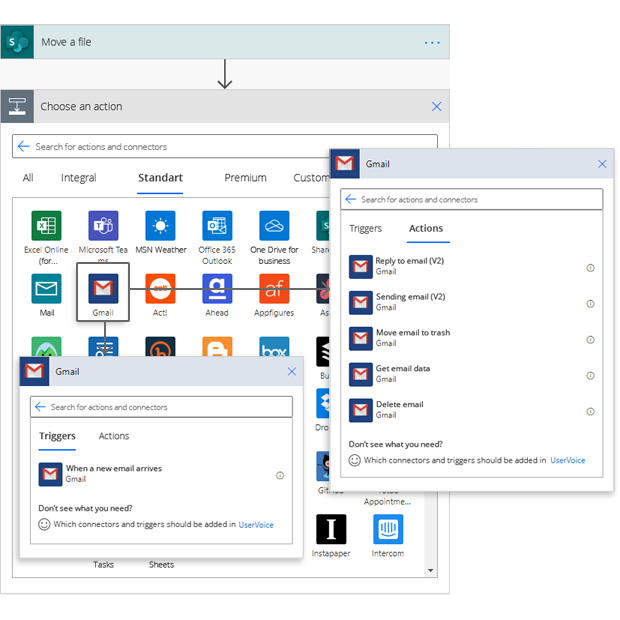Image resolution: width=620 pixels, height=620 pixels.
Task: Choose the Move email to trash action
Action: click(412, 338)
